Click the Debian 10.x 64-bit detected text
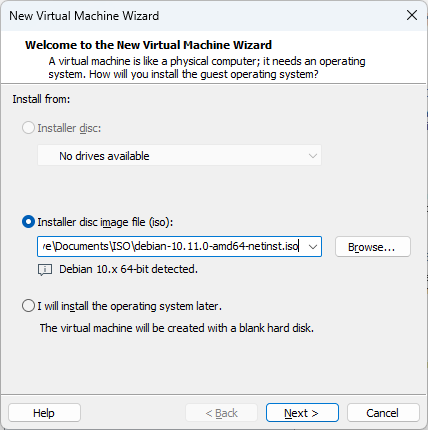The width and height of the screenshot is (428, 430). [128, 269]
